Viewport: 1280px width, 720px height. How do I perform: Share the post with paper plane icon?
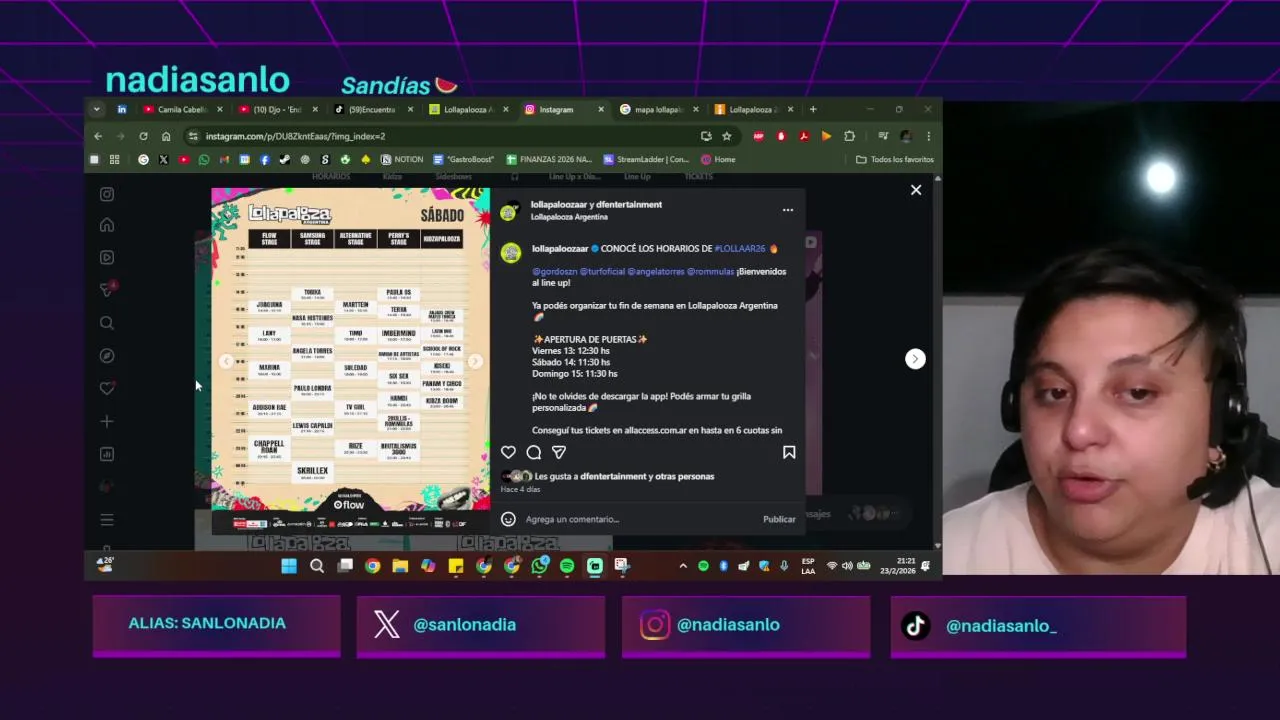559,452
